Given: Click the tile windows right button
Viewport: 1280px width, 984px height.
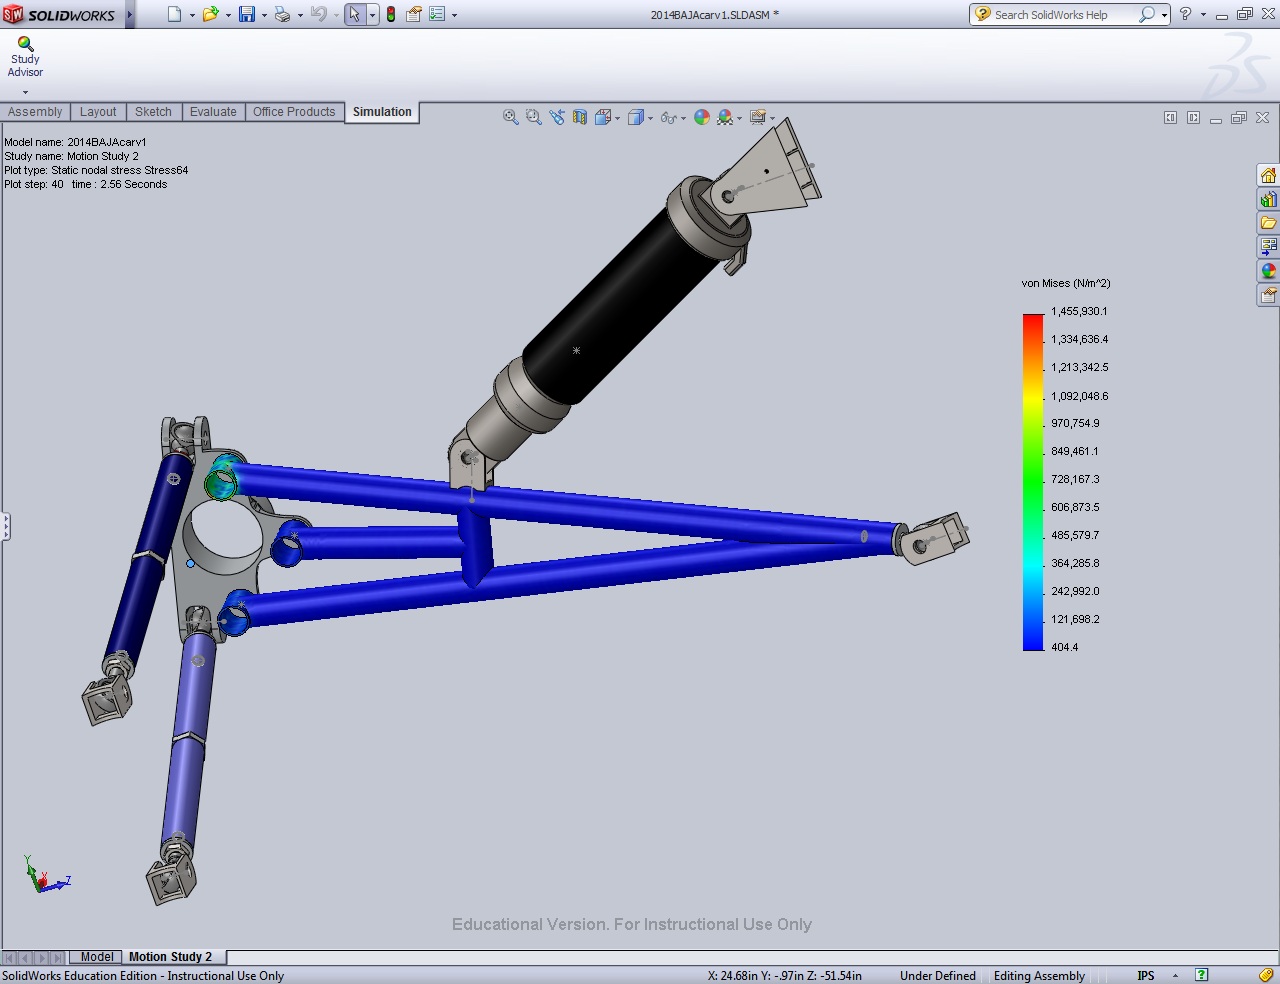Looking at the screenshot, I should pyautogui.click(x=1193, y=118).
